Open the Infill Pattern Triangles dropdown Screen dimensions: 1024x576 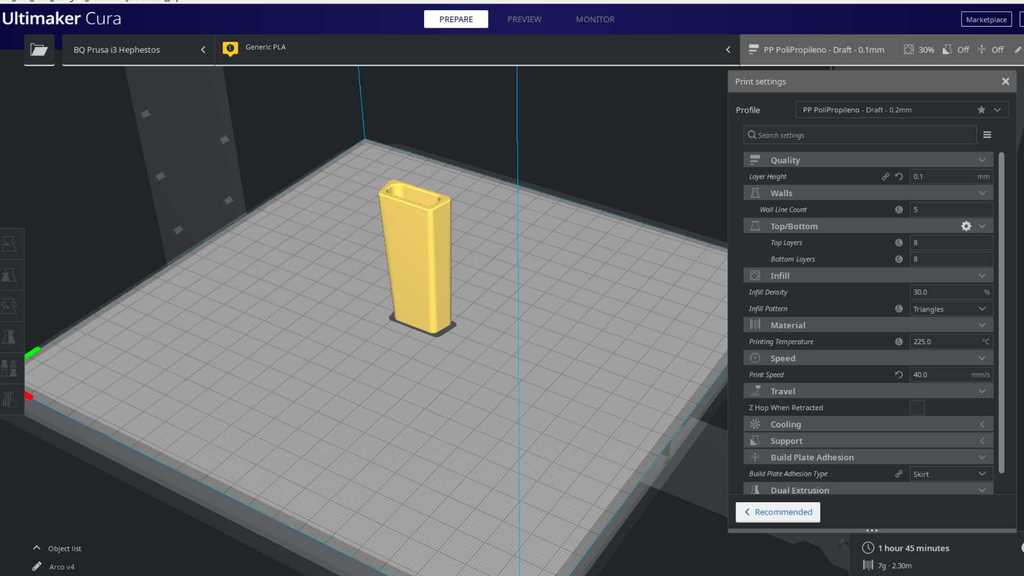[x=950, y=309]
